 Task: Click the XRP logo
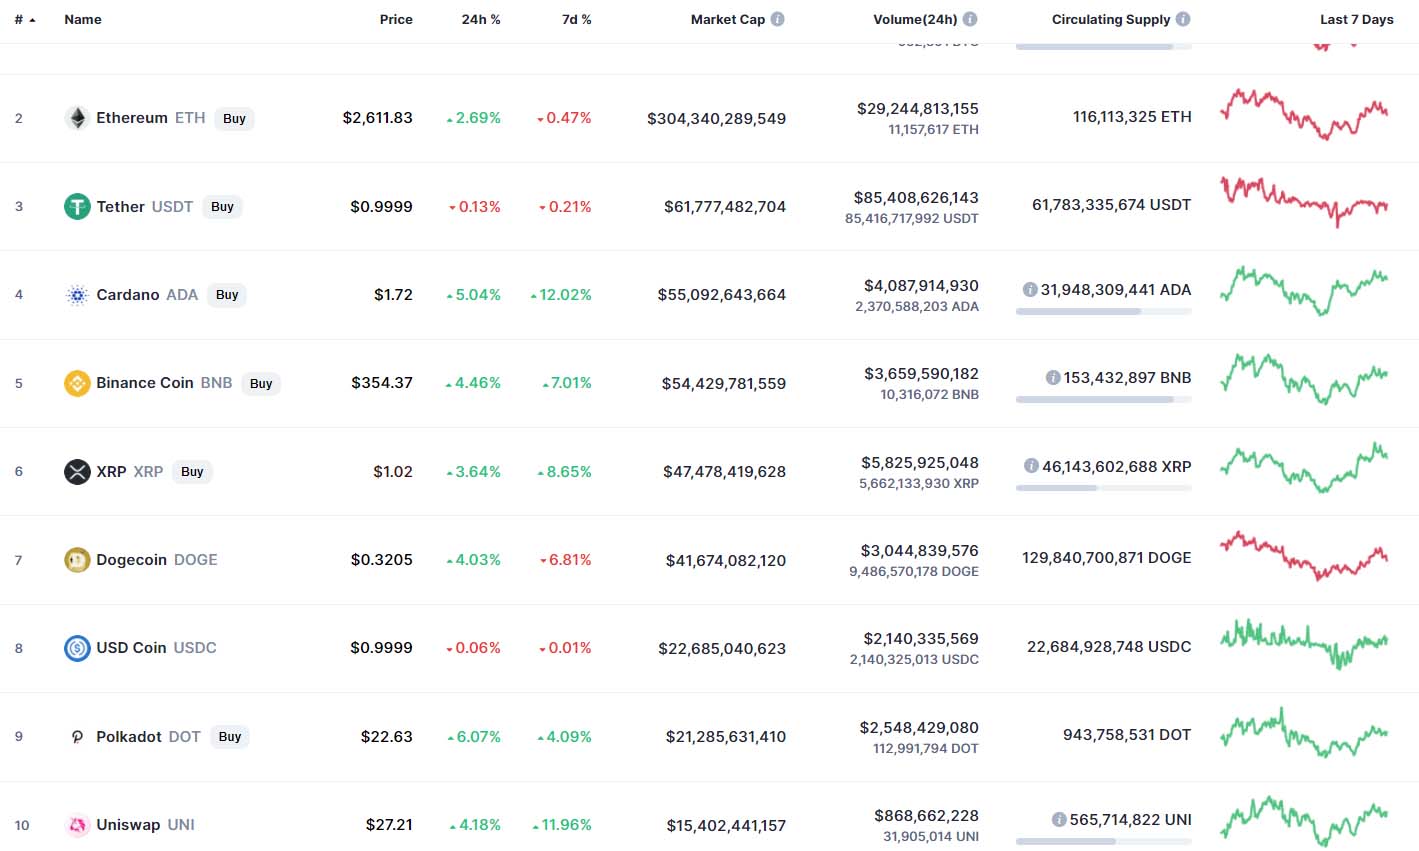point(77,471)
